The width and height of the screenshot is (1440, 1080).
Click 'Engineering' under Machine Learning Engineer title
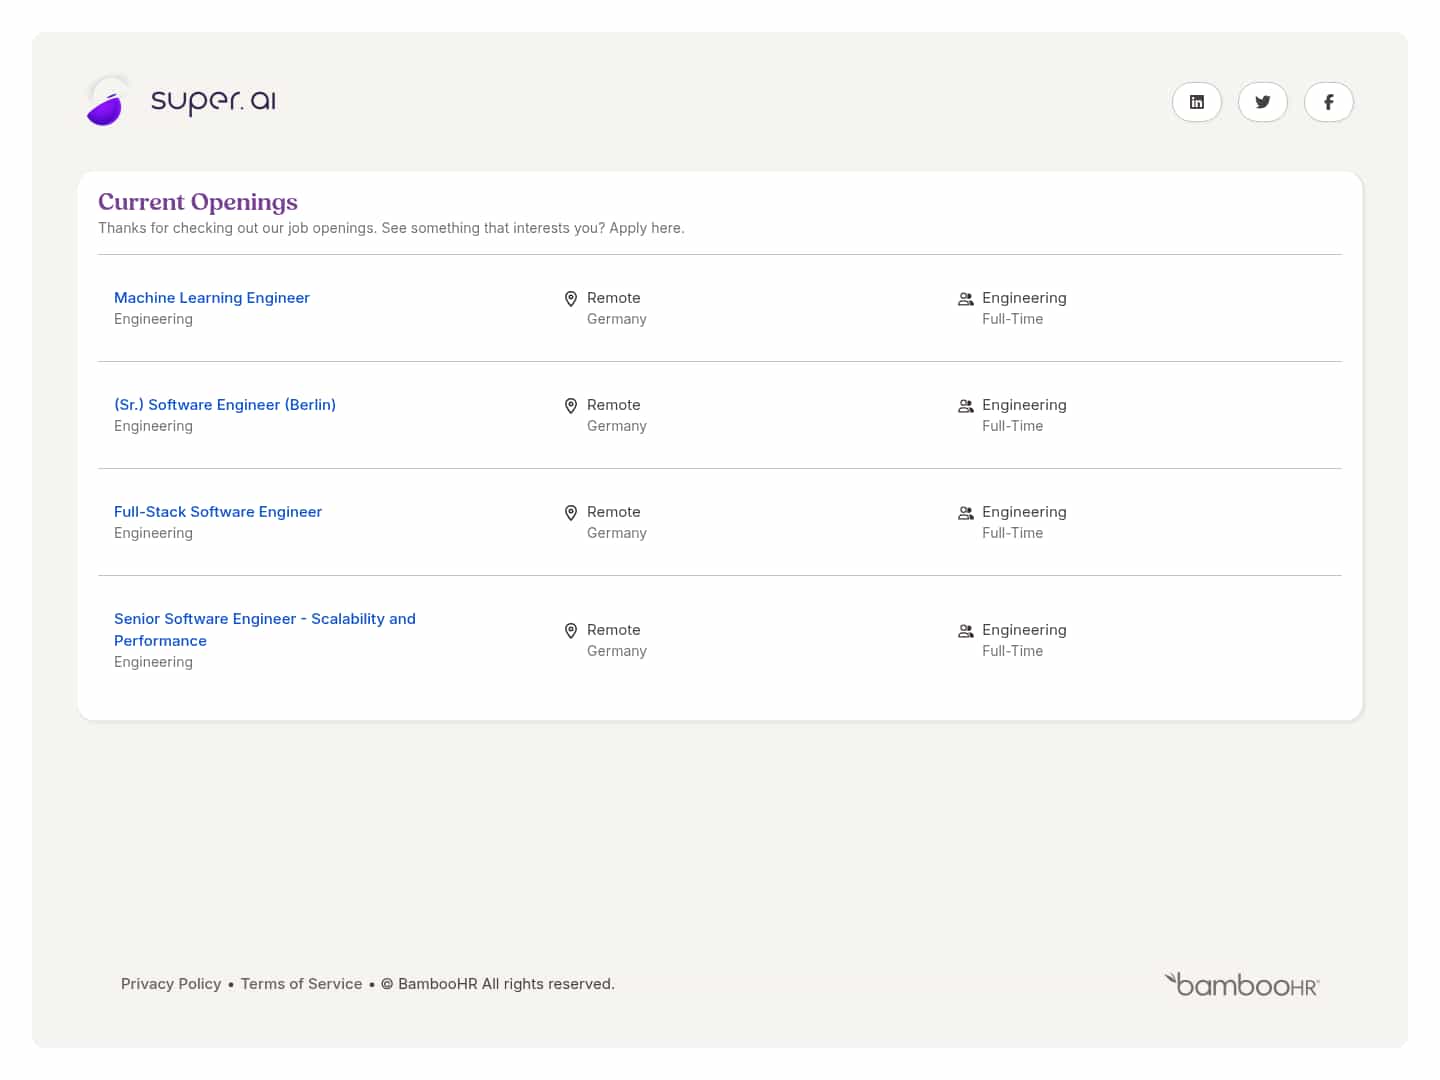153,319
